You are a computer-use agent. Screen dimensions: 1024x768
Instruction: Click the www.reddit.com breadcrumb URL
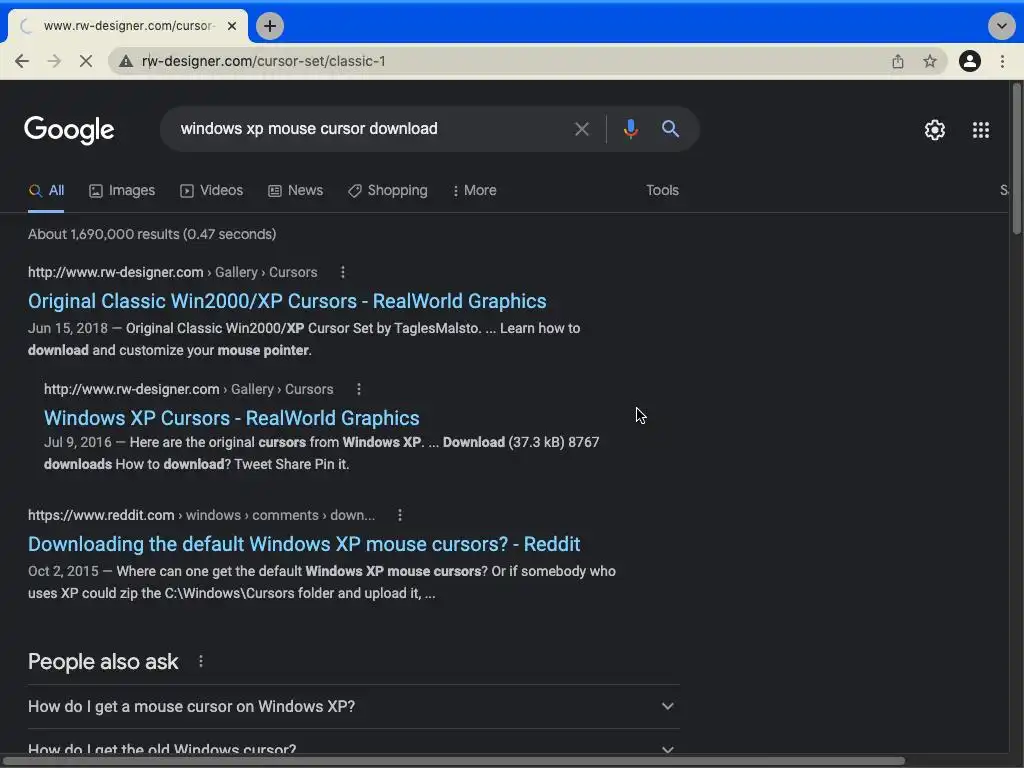point(101,515)
